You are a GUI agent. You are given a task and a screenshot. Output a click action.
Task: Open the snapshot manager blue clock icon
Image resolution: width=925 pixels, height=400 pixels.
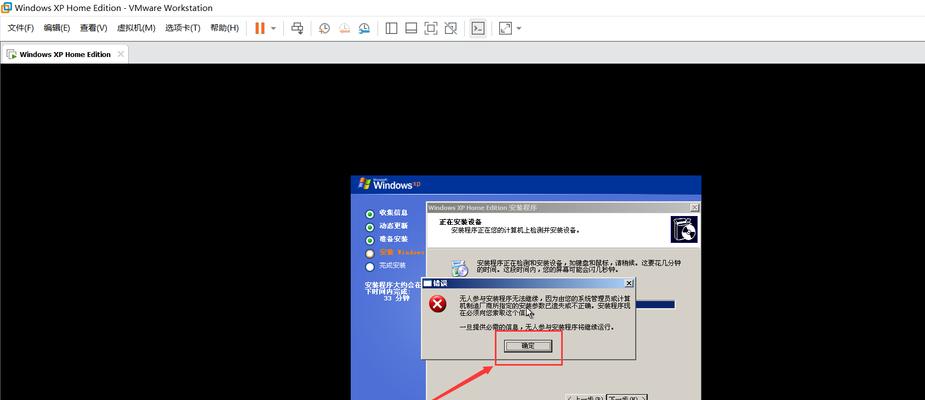pos(365,28)
